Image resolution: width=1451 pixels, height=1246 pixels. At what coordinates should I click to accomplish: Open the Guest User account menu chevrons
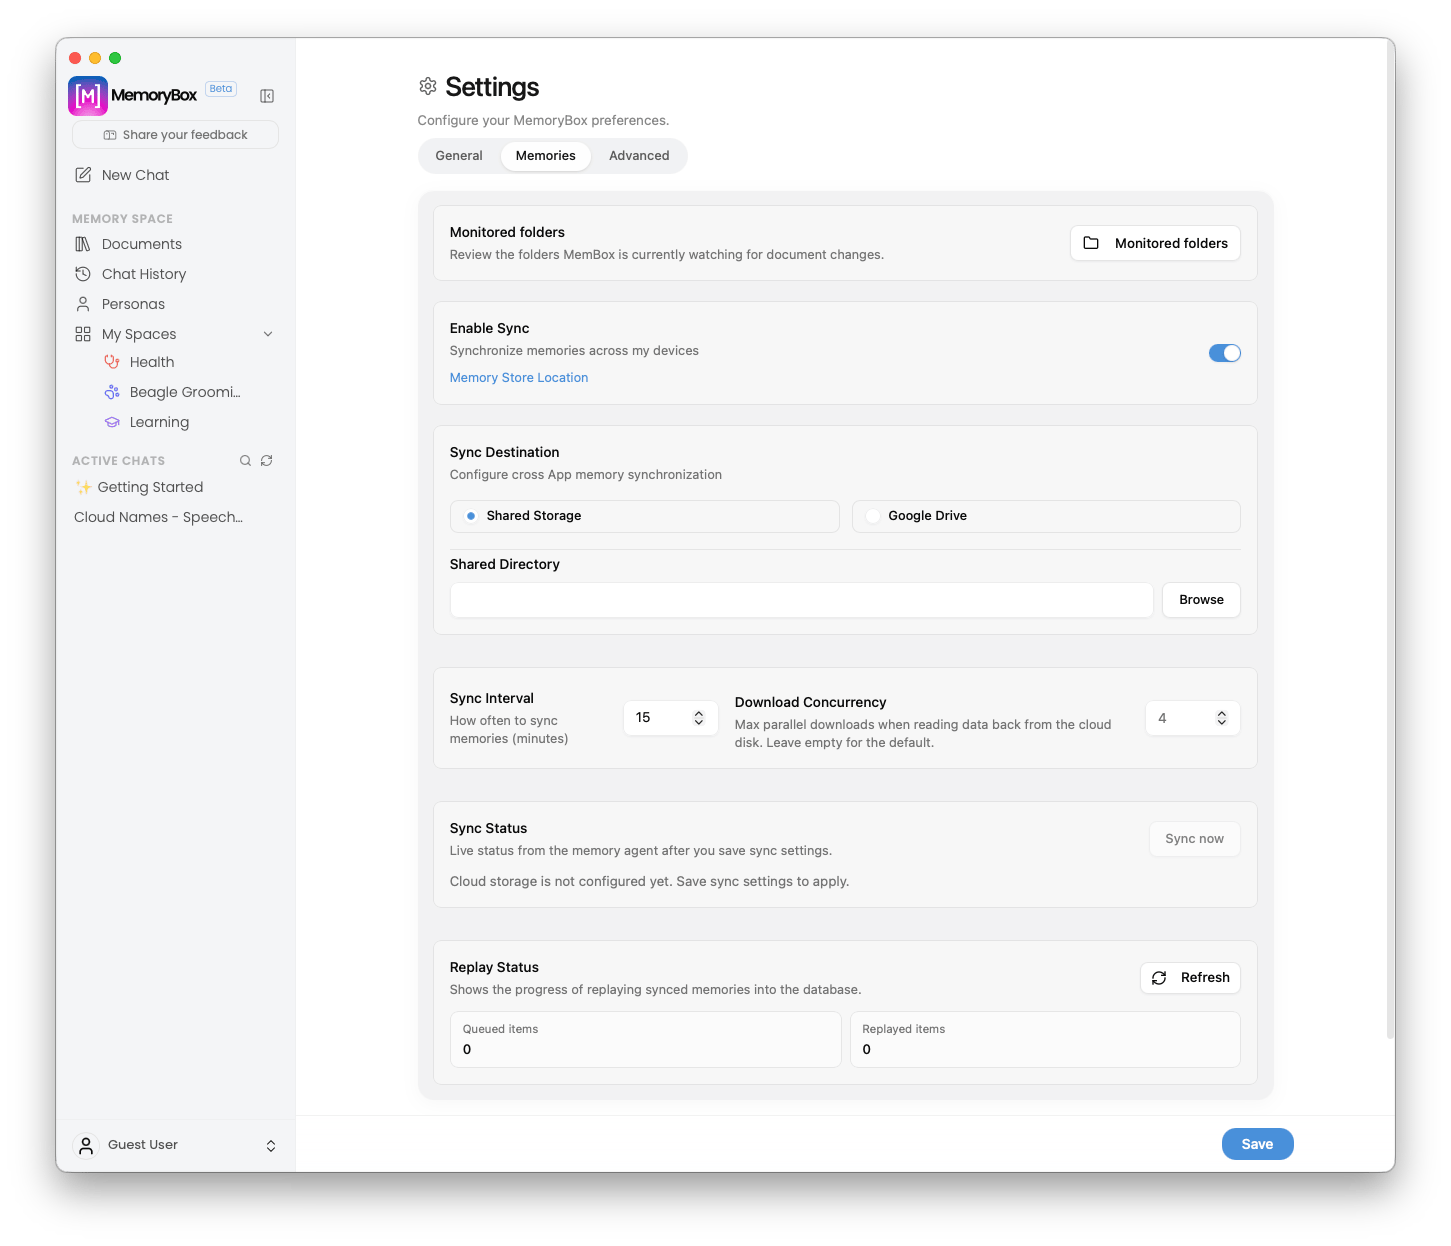point(271,1146)
